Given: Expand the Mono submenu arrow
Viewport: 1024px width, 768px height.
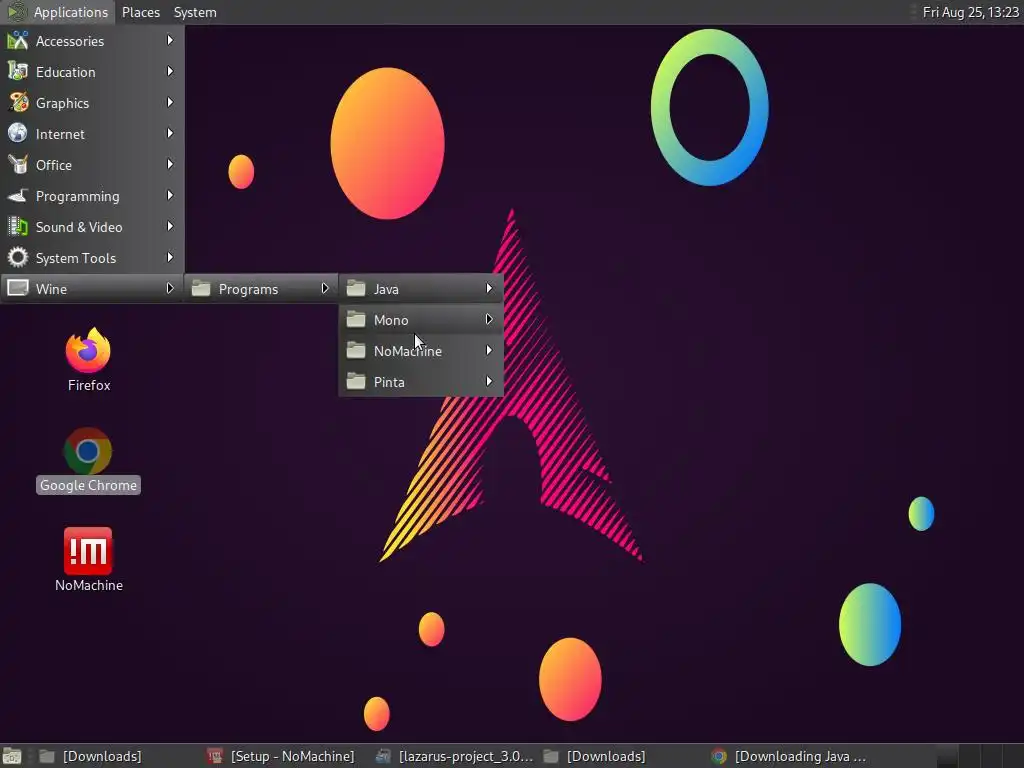Looking at the screenshot, I should point(488,319).
